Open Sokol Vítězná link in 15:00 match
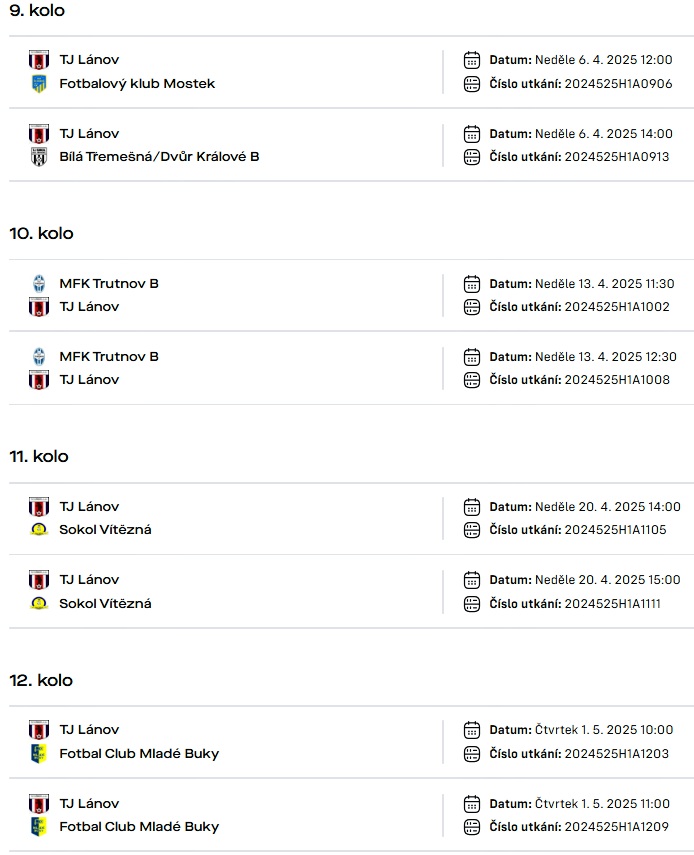 click(105, 604)
